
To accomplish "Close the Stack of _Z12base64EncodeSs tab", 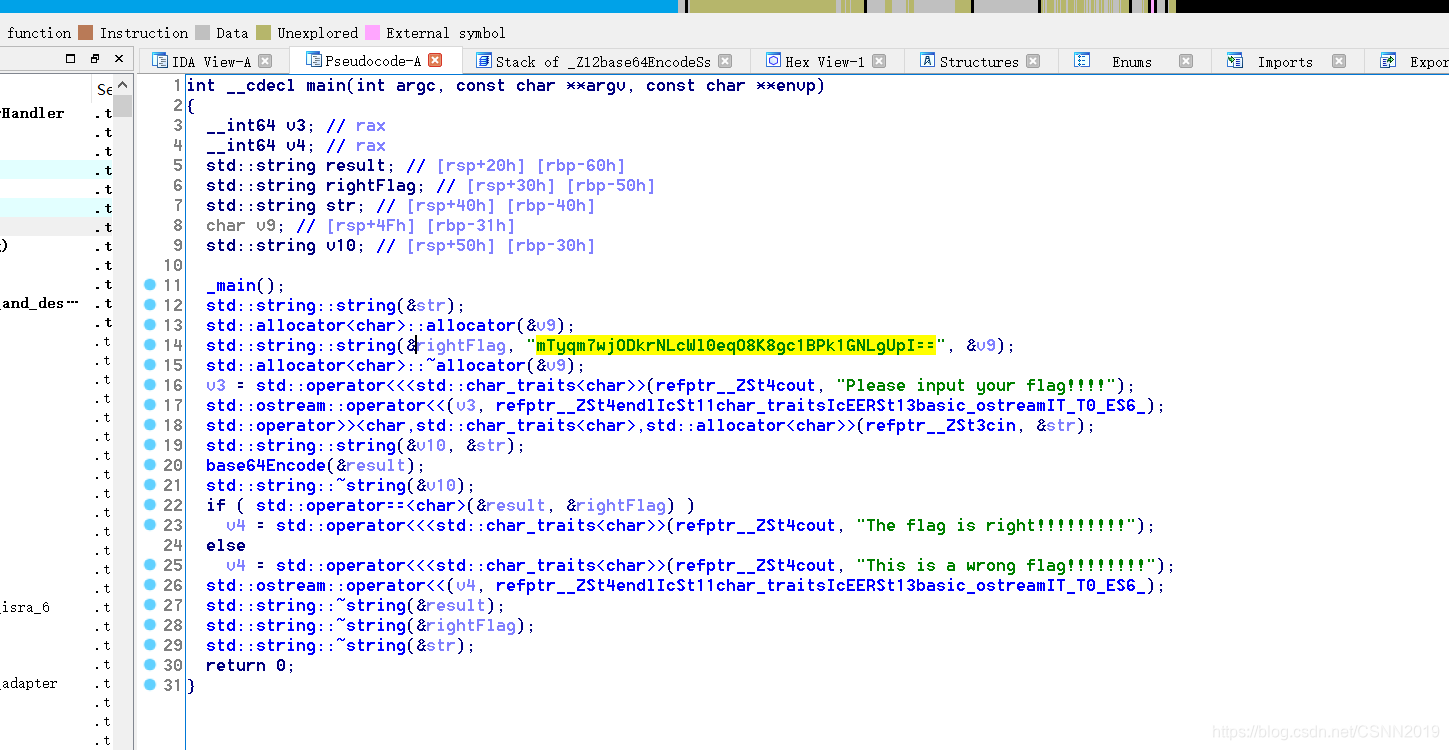I will click(725, 61).
